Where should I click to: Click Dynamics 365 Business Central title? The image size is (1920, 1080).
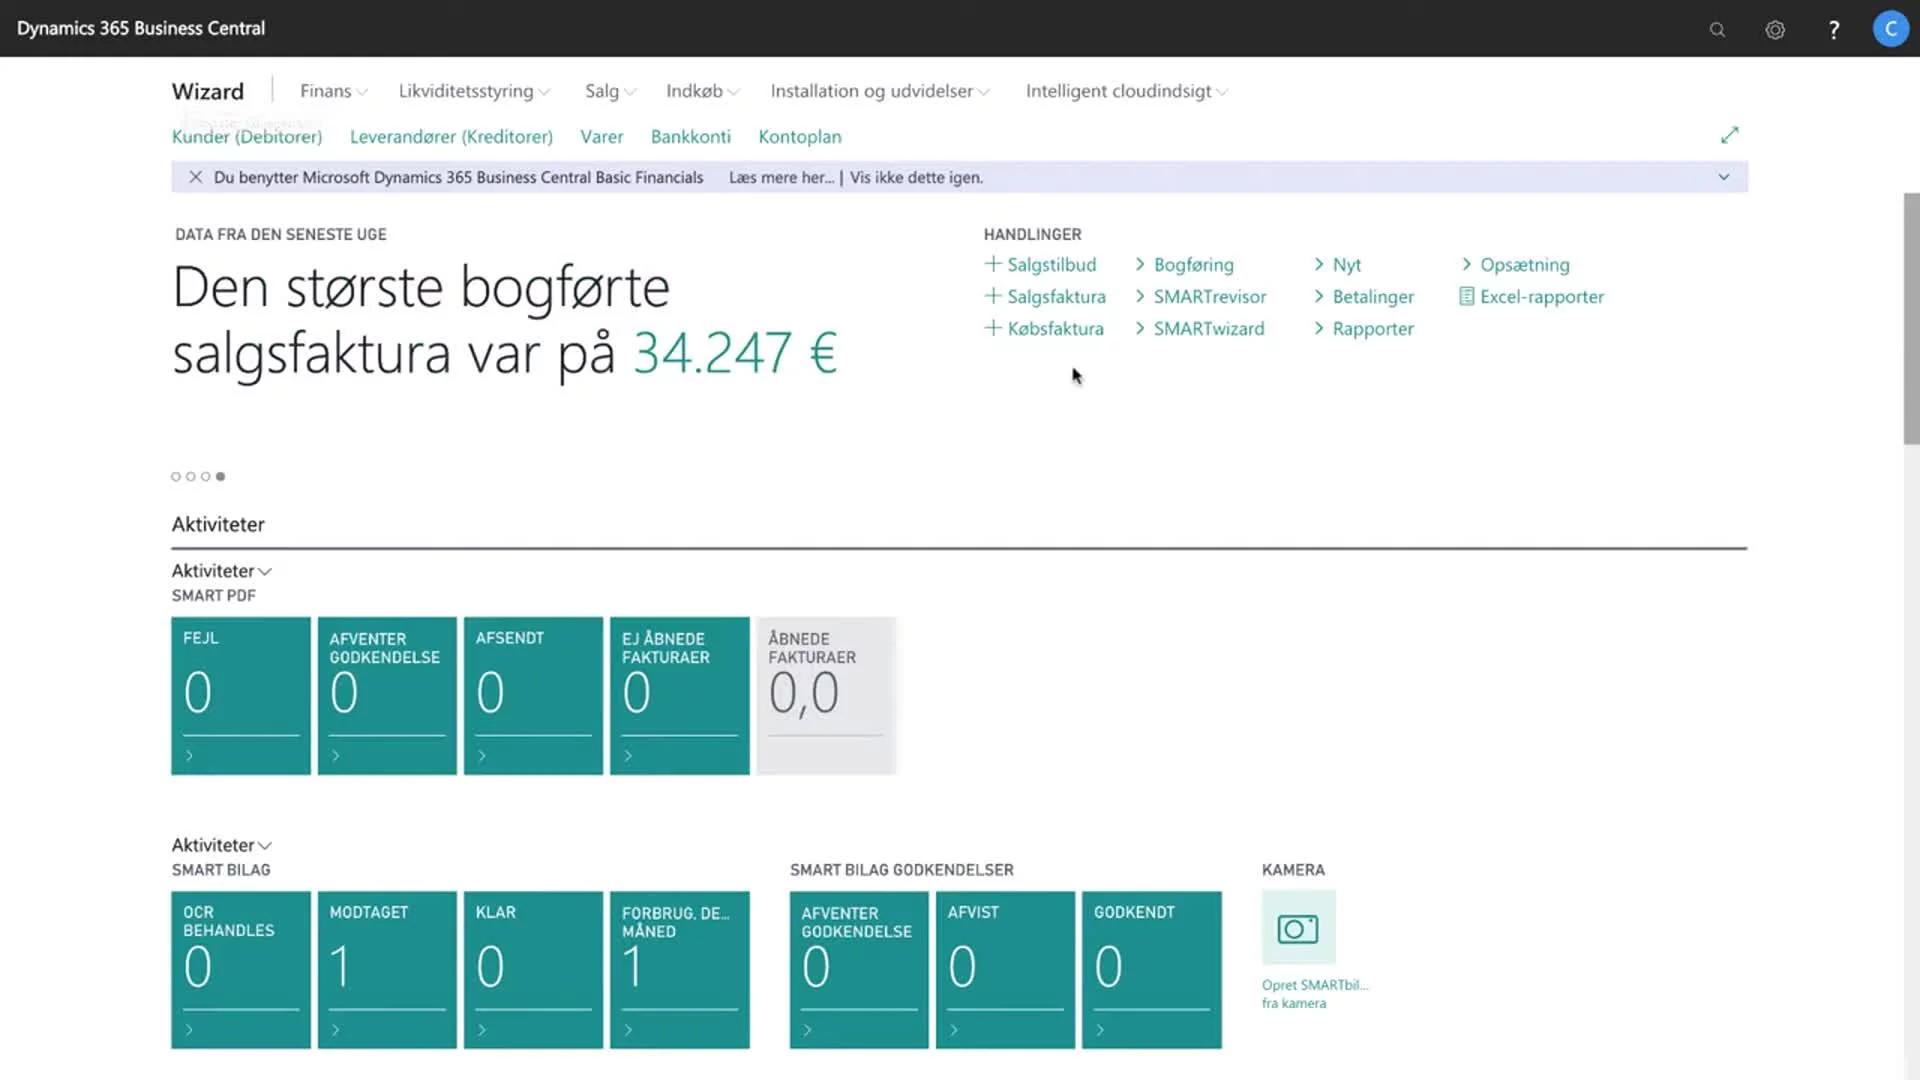pyautogui.click(x=141, y=28)
